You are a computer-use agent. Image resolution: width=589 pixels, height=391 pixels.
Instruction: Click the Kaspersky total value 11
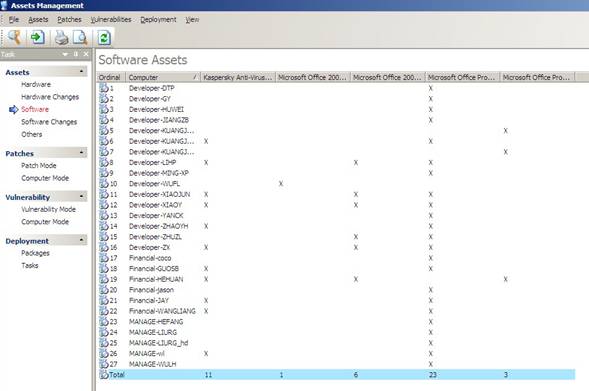pos(208,374)
